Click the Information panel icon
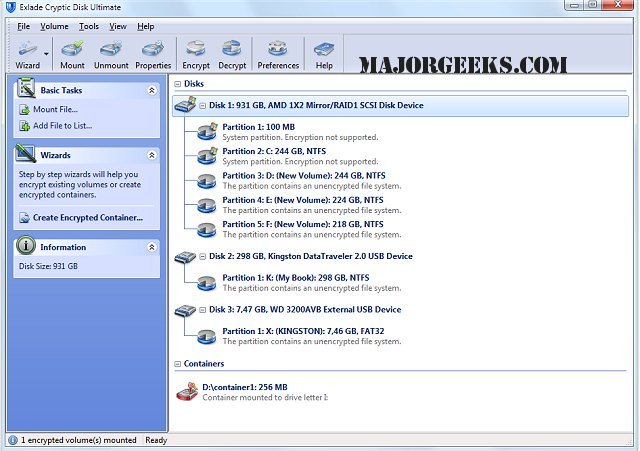The width and height of the screenshot is (640, 451). pos(26,246)
